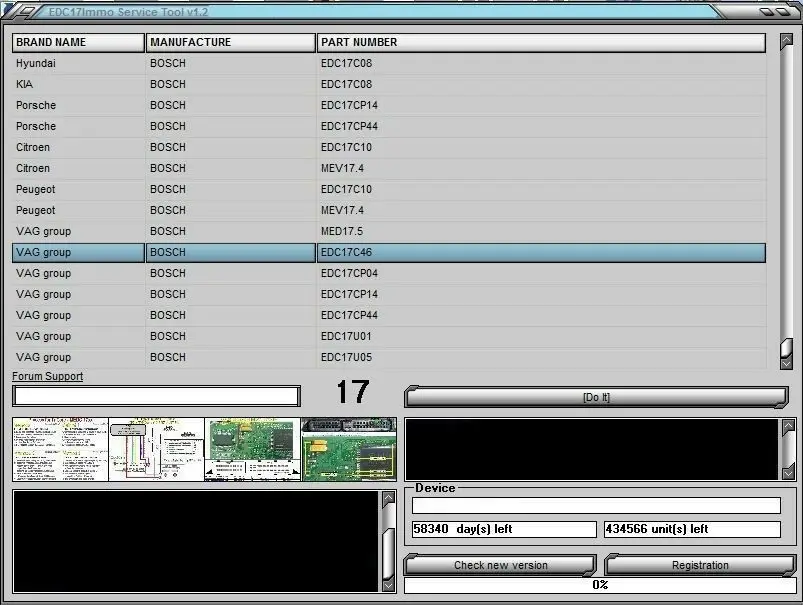Select the Hyundai row

389,64
